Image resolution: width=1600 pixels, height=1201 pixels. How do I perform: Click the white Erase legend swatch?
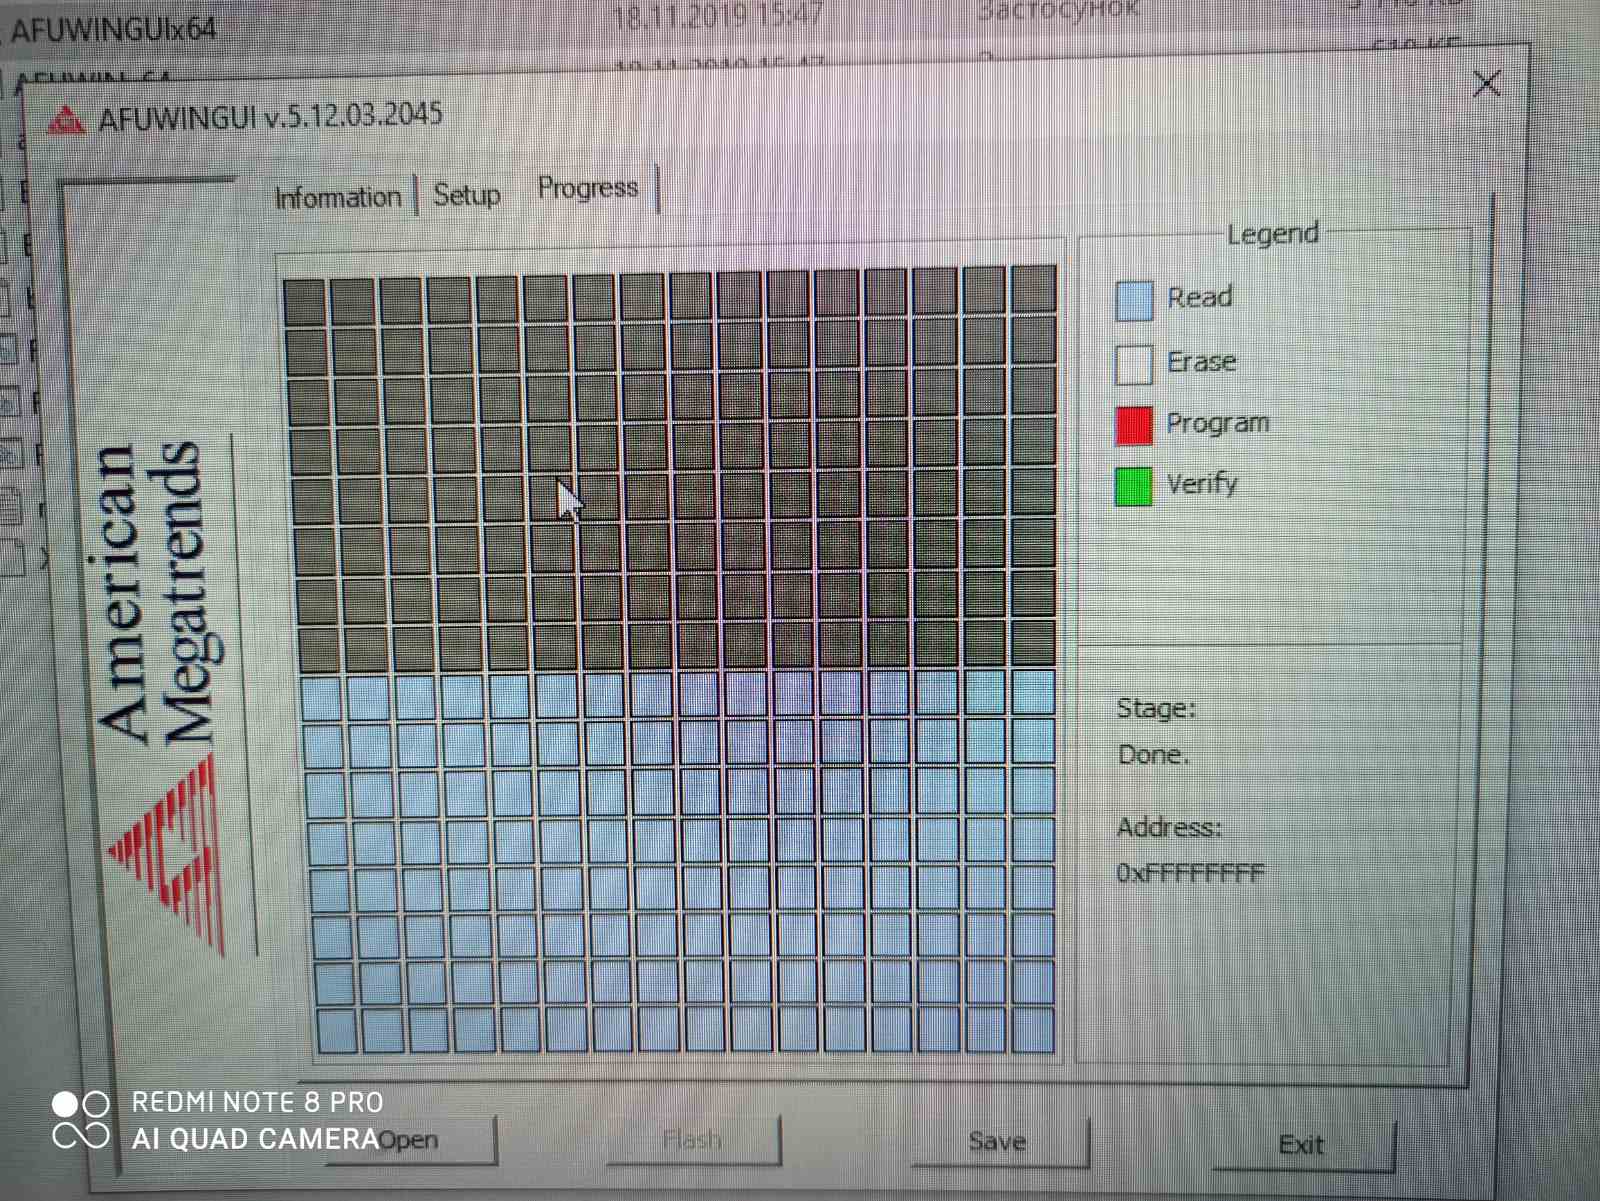[1134, 364]
